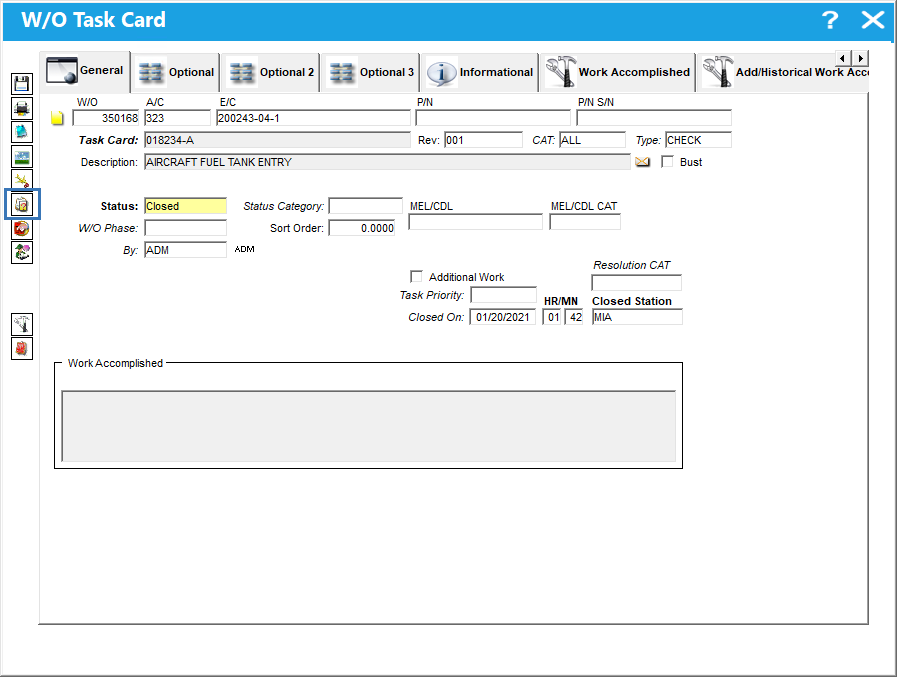Open the Optional tab
897x677 pixels.
[176, 72]
